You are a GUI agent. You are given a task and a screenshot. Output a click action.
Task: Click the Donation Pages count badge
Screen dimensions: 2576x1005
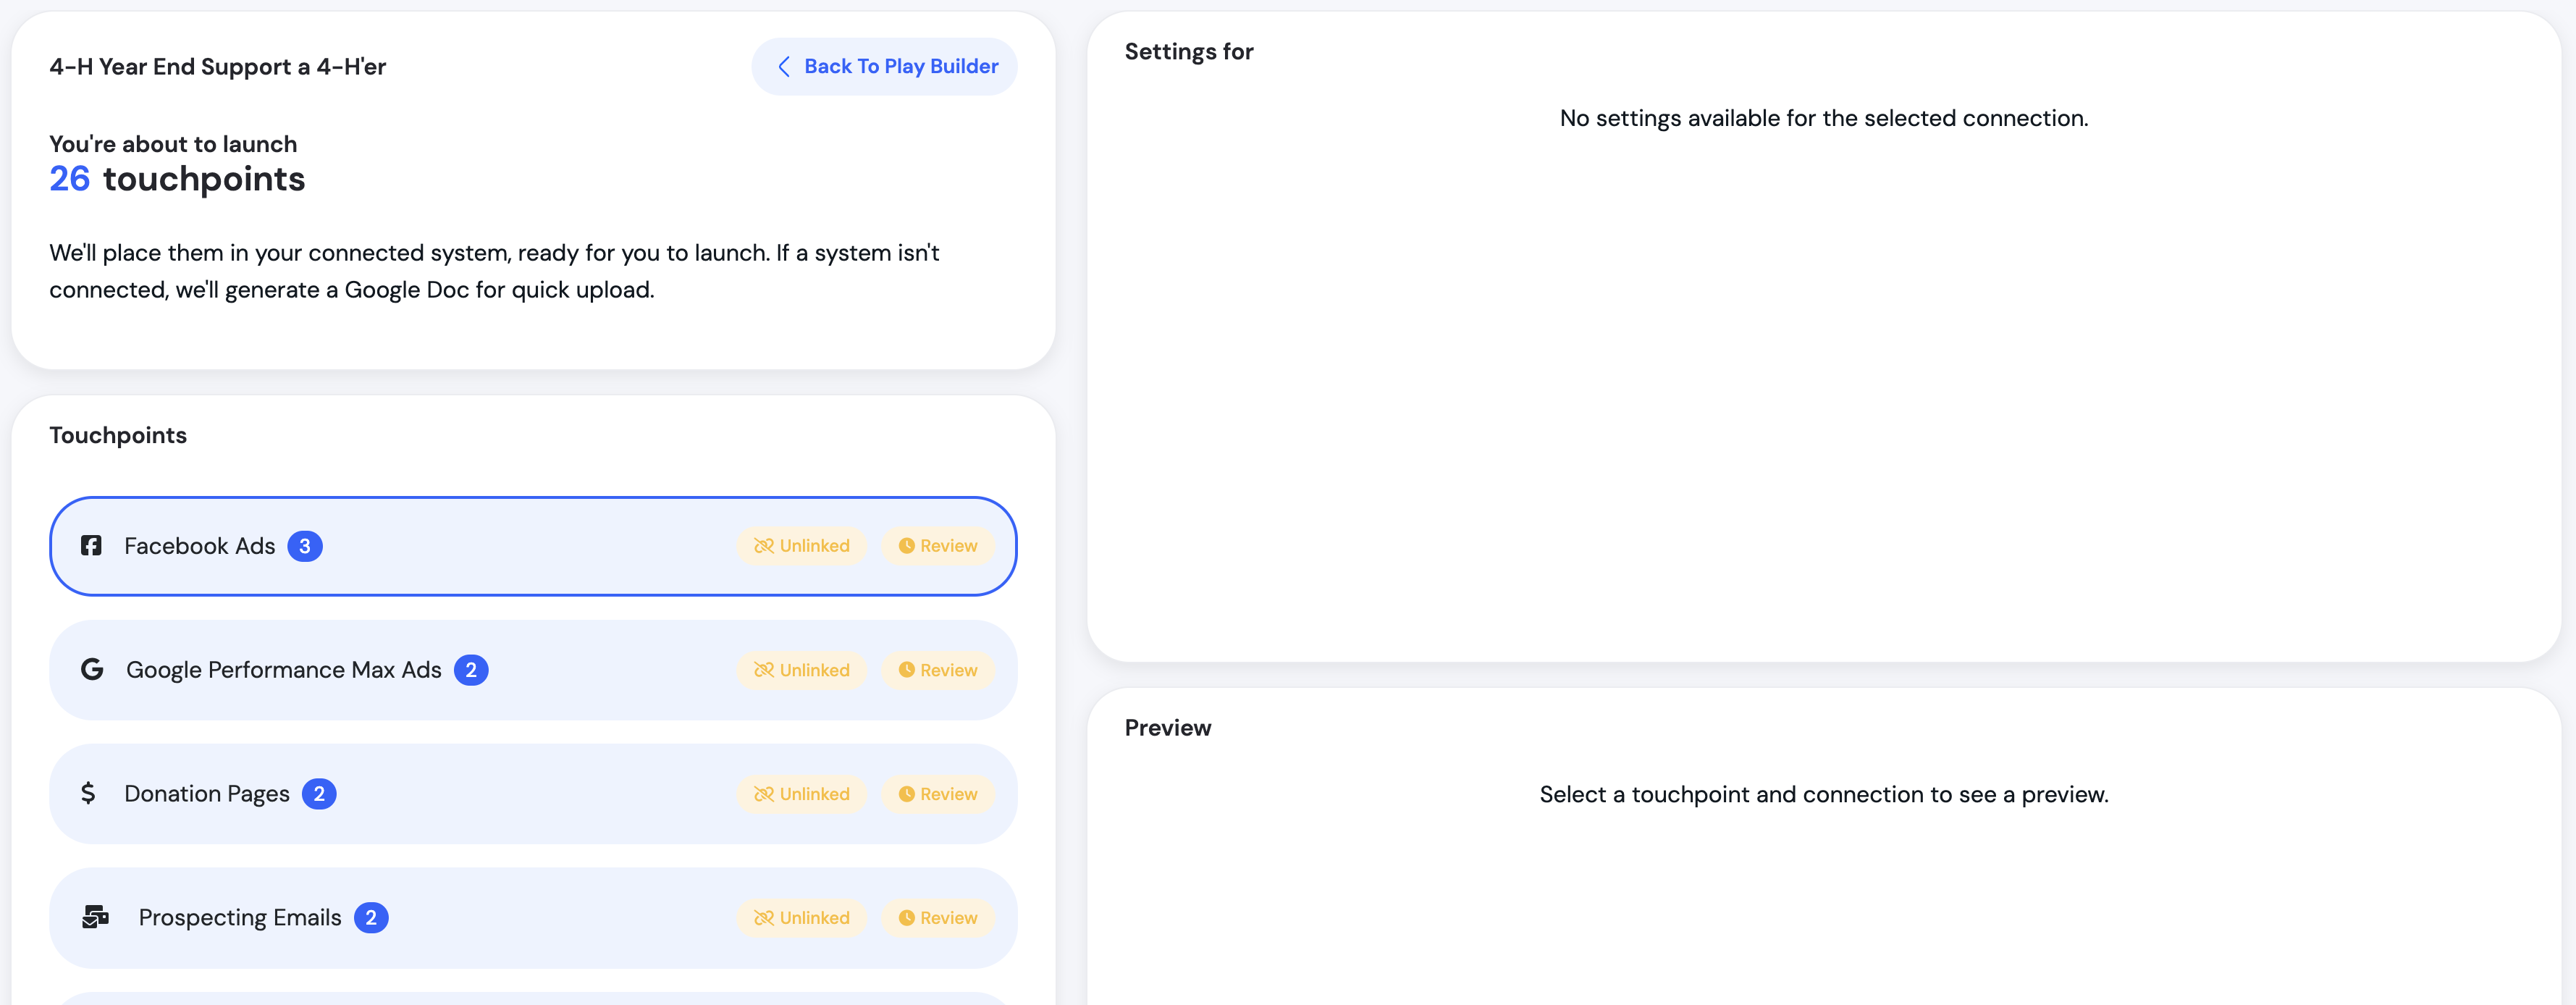(x=319, y=794)
